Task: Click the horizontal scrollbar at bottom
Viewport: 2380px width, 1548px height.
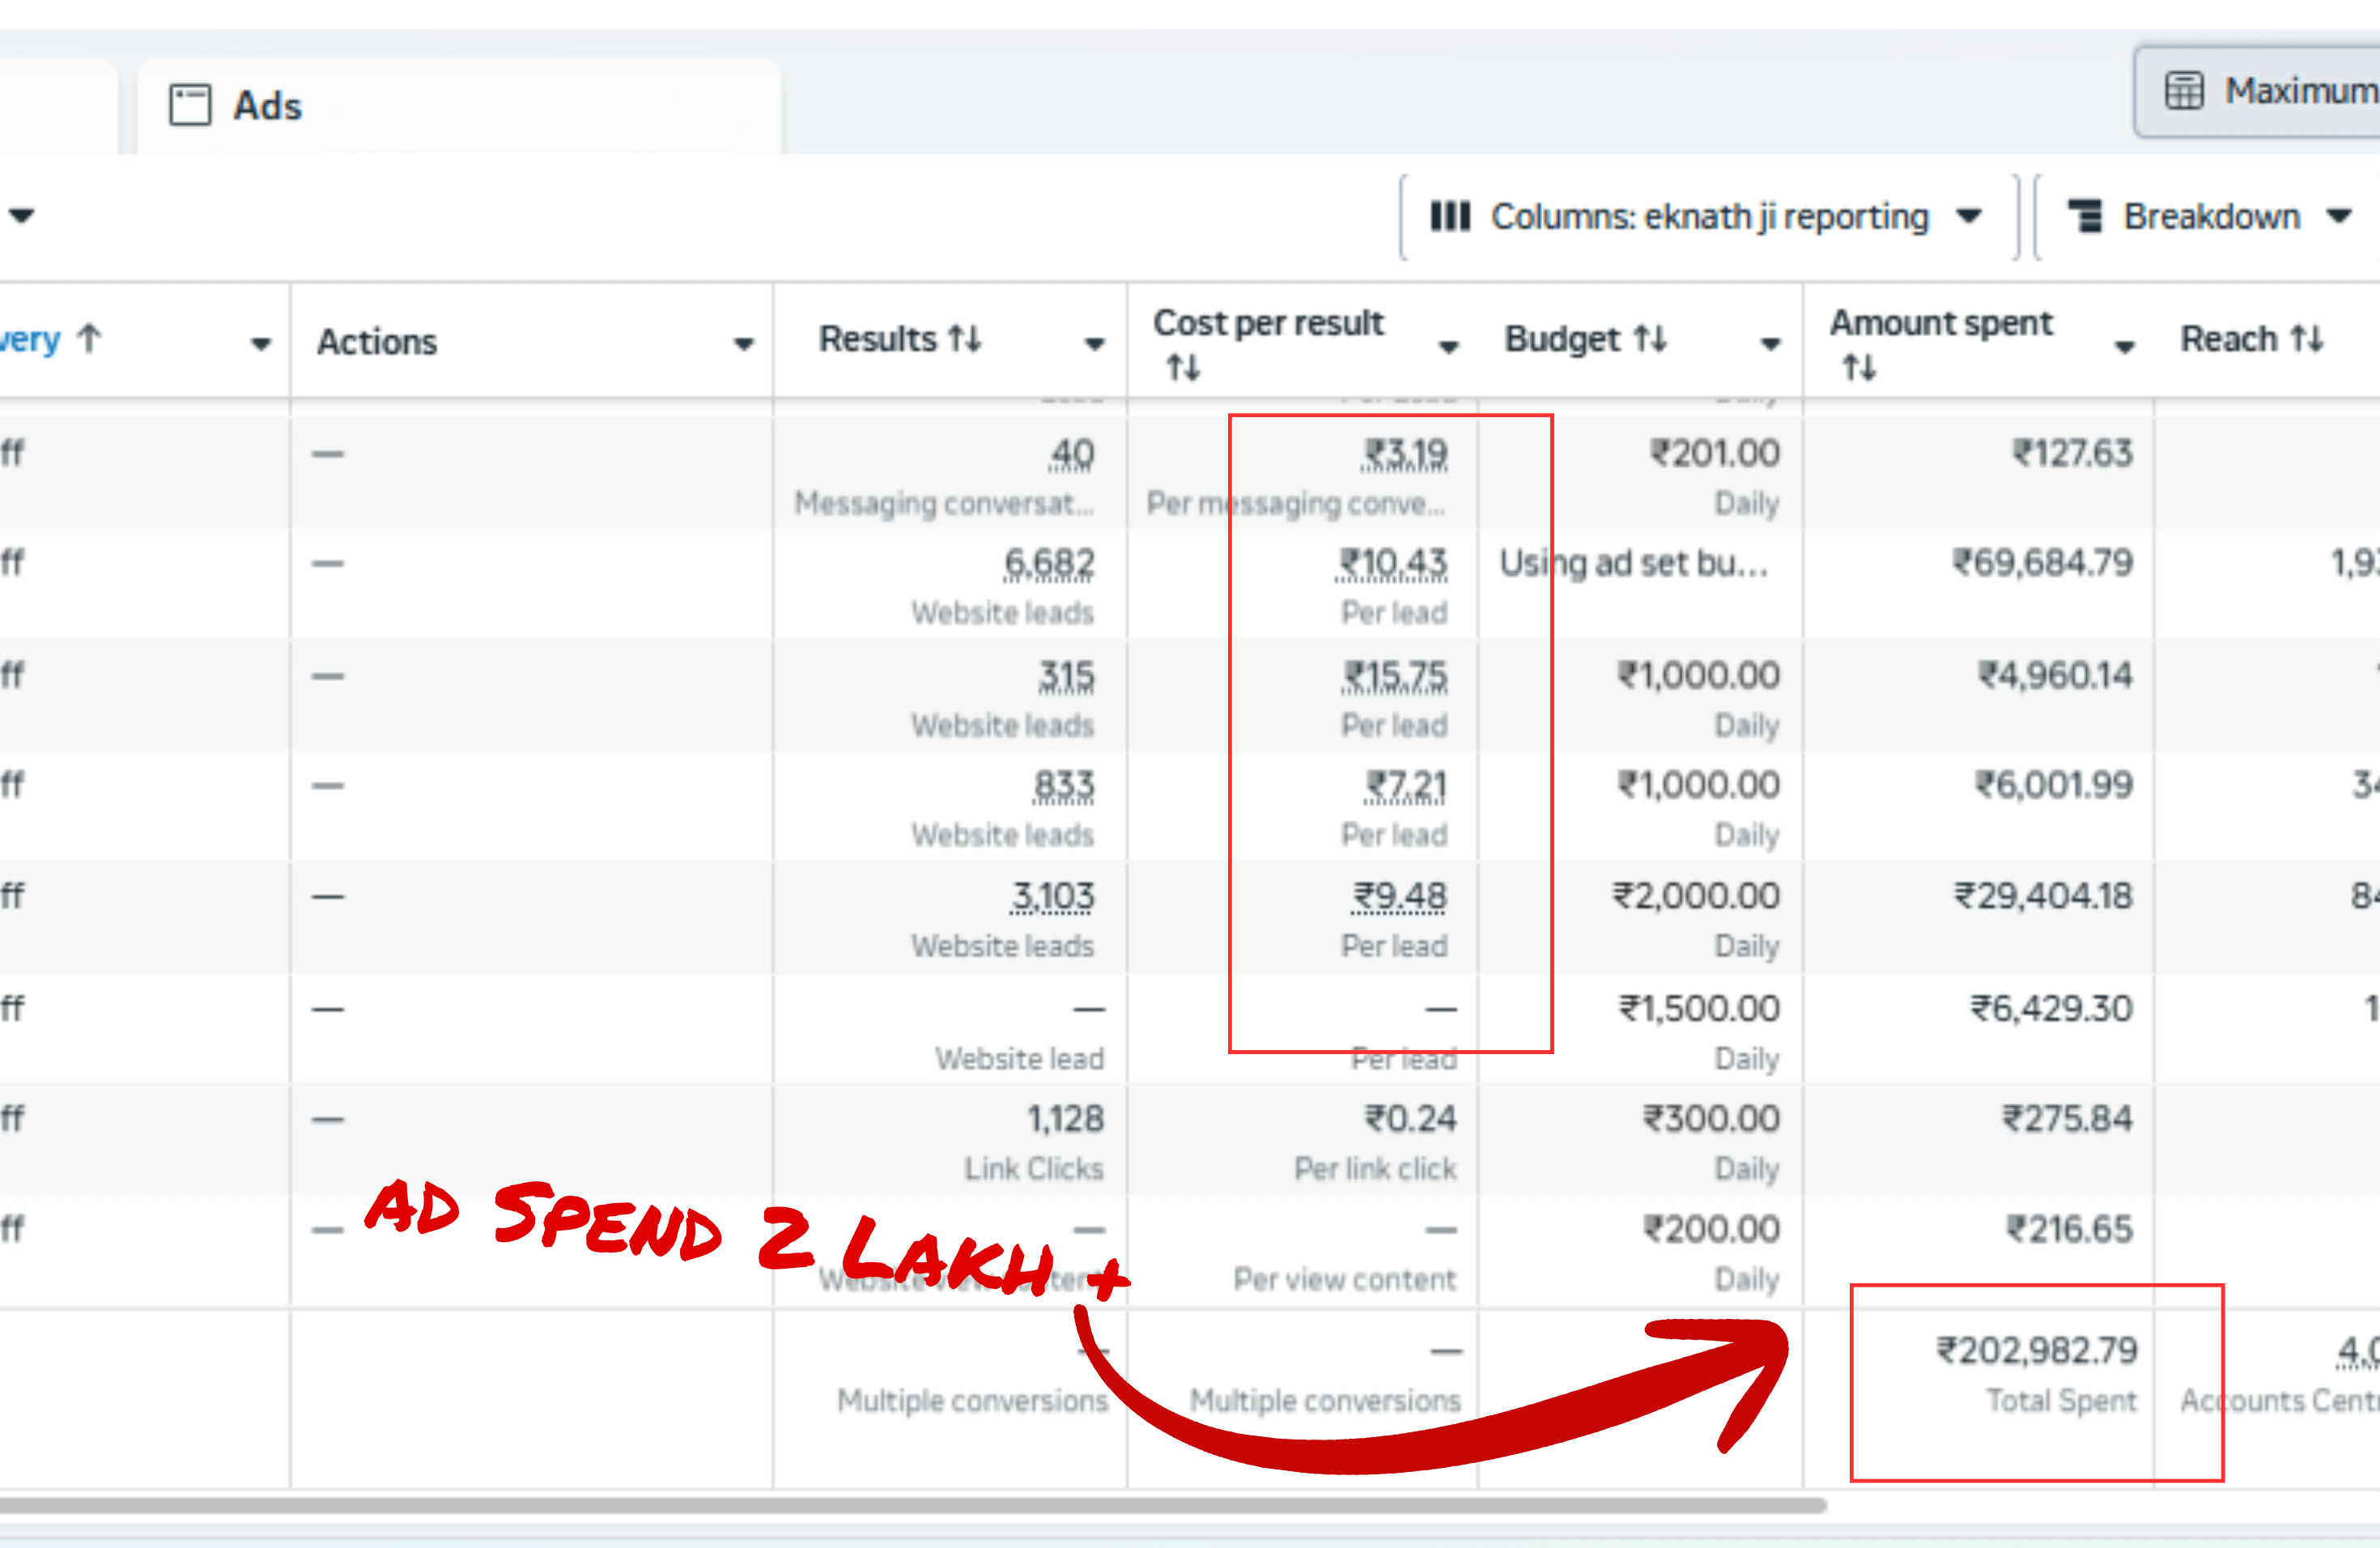Action: click(x=900, y=1505)
